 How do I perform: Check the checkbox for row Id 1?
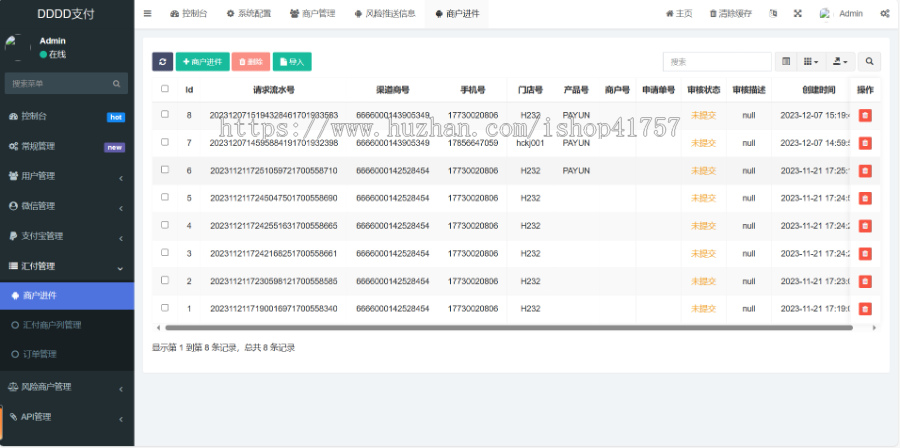(165, 307)
